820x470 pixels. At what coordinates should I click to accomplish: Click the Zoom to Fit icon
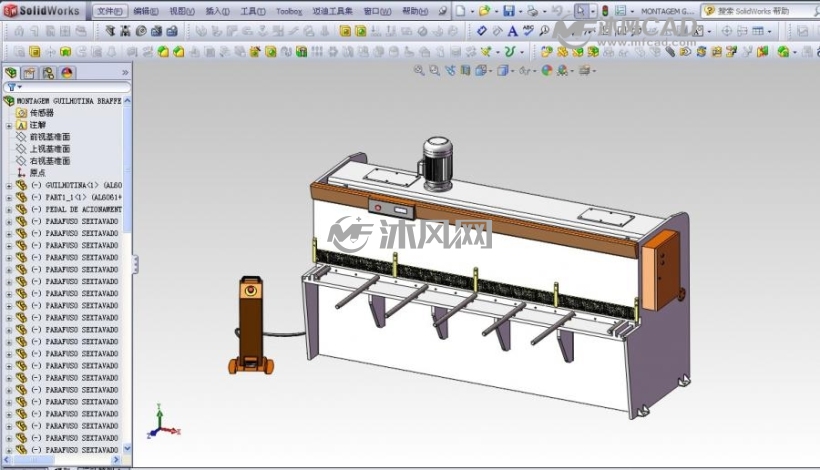click(x=418, y=70)
